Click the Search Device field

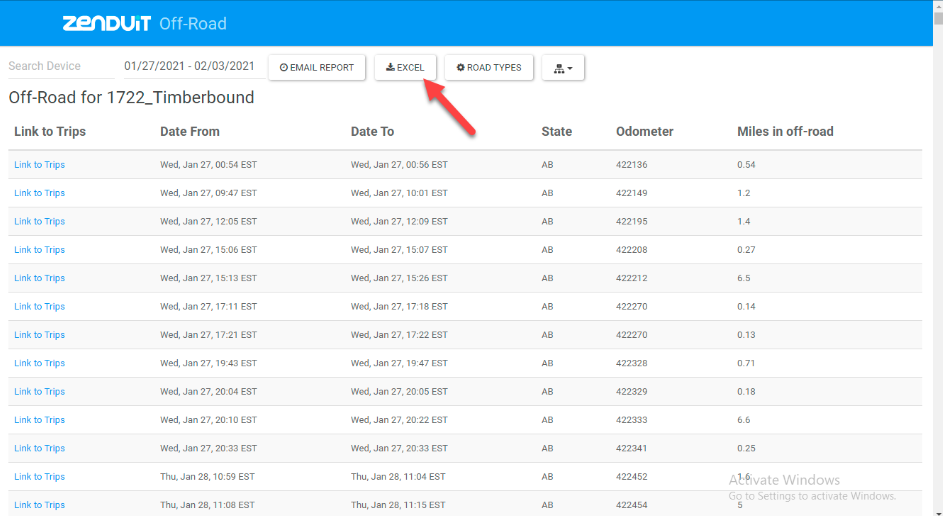(x=61, y=66)
